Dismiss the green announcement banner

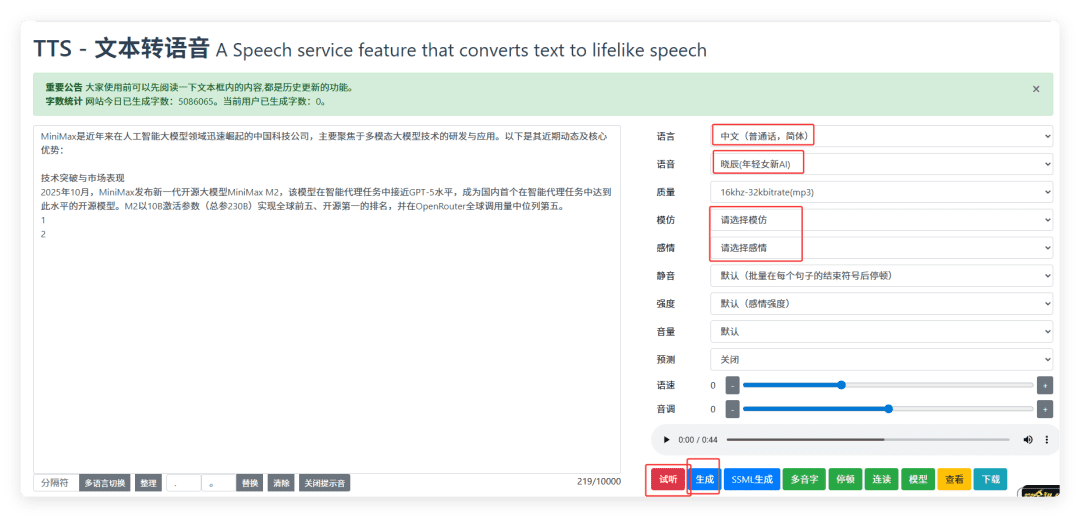click(1036, 89)
